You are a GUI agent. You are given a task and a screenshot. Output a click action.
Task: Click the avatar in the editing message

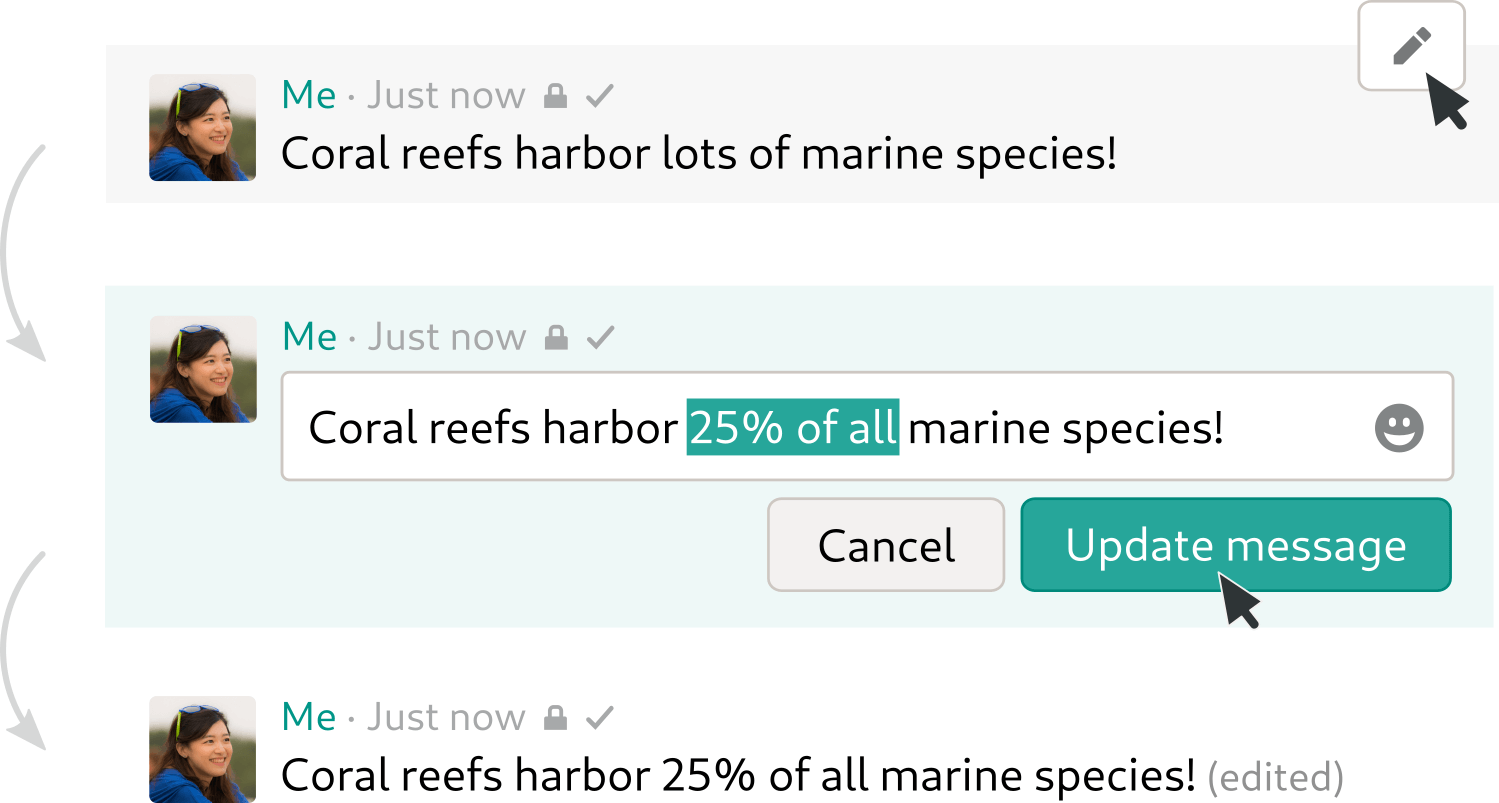coord(203,369)
